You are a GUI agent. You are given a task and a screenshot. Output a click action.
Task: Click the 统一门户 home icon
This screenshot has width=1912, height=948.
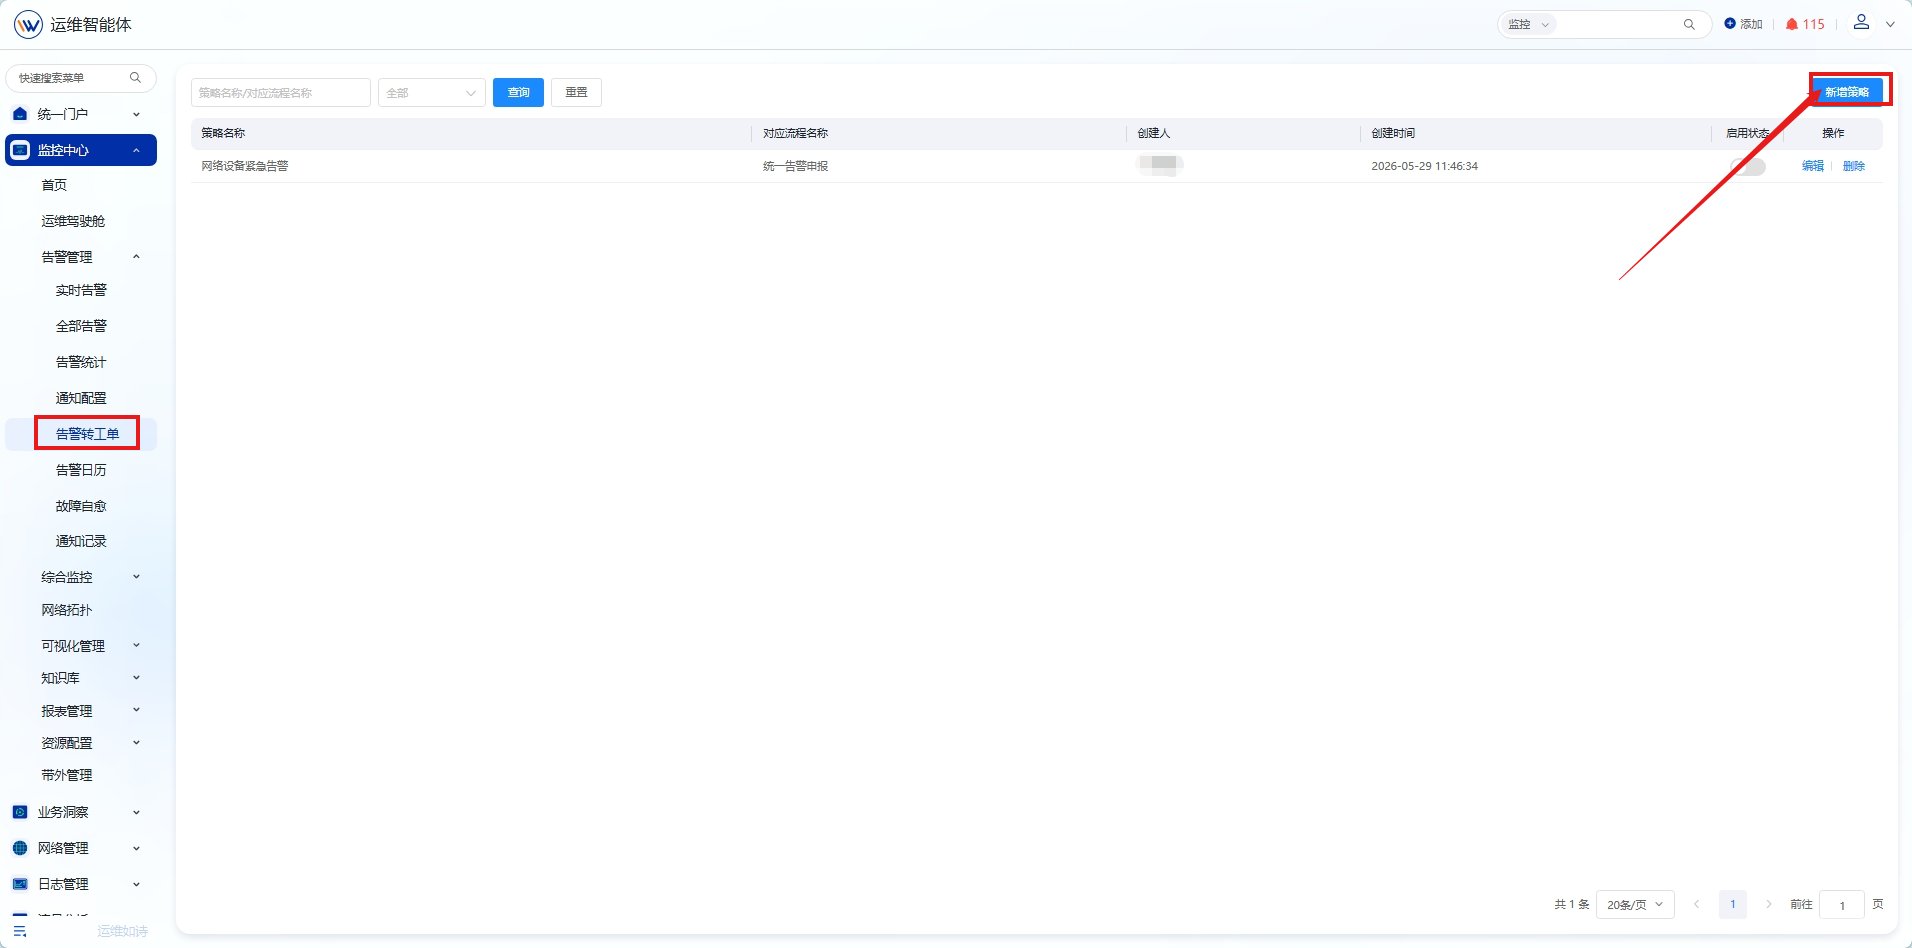tap(20, 114)
